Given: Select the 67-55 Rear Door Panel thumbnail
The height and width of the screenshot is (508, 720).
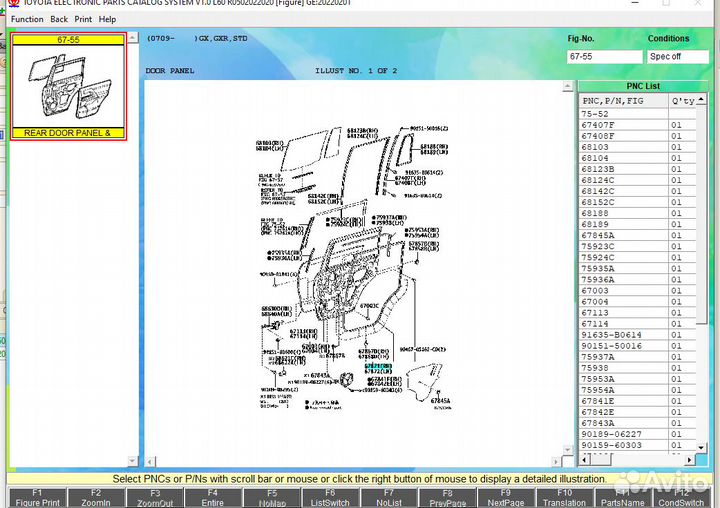Looking at the screenshot, I should tap(68, 86).
